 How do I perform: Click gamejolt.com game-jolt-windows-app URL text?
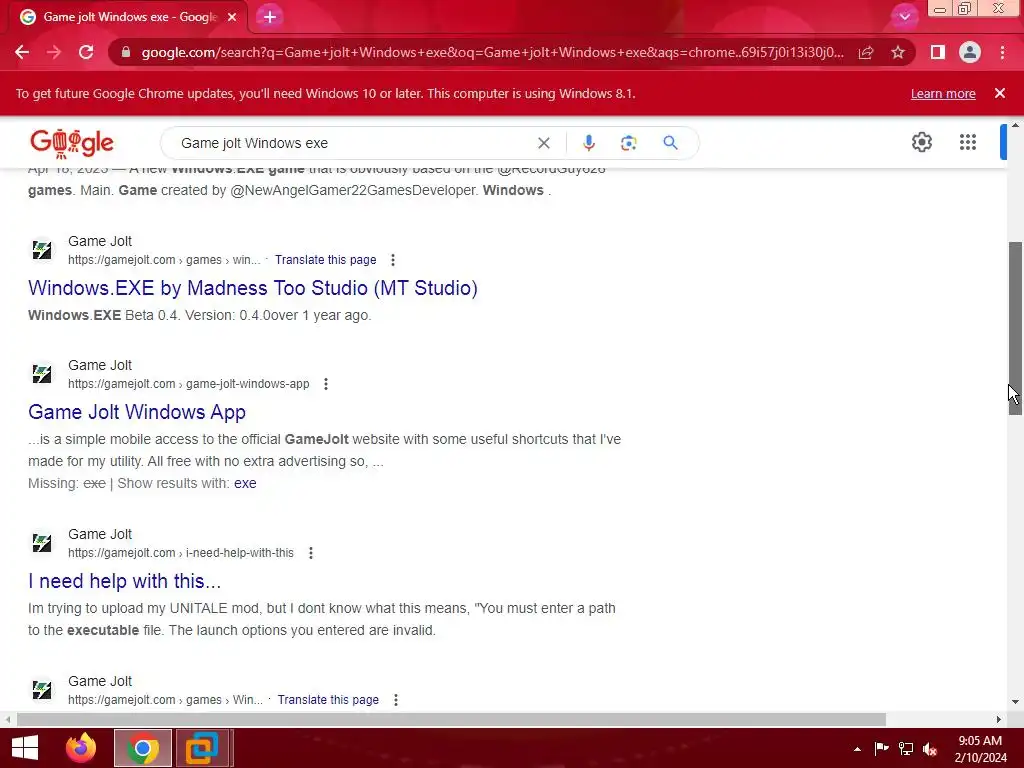point(189,384)
